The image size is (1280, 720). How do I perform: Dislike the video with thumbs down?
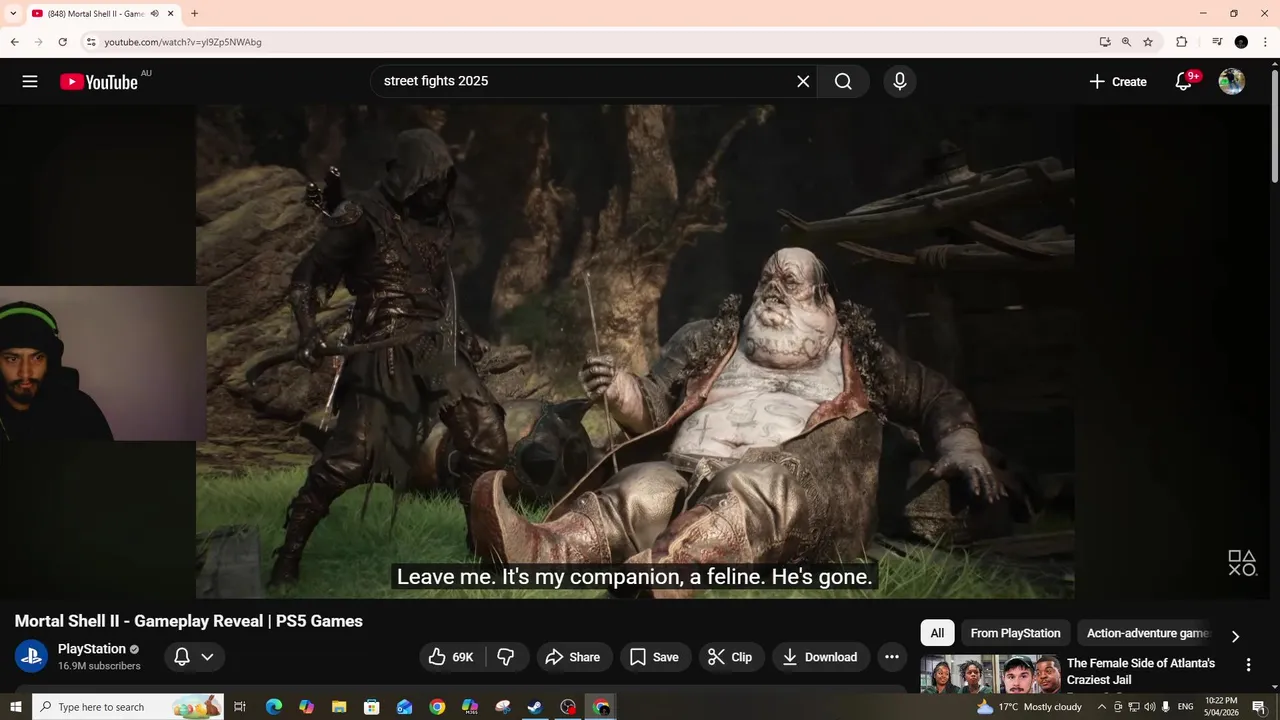pos(507,657)
